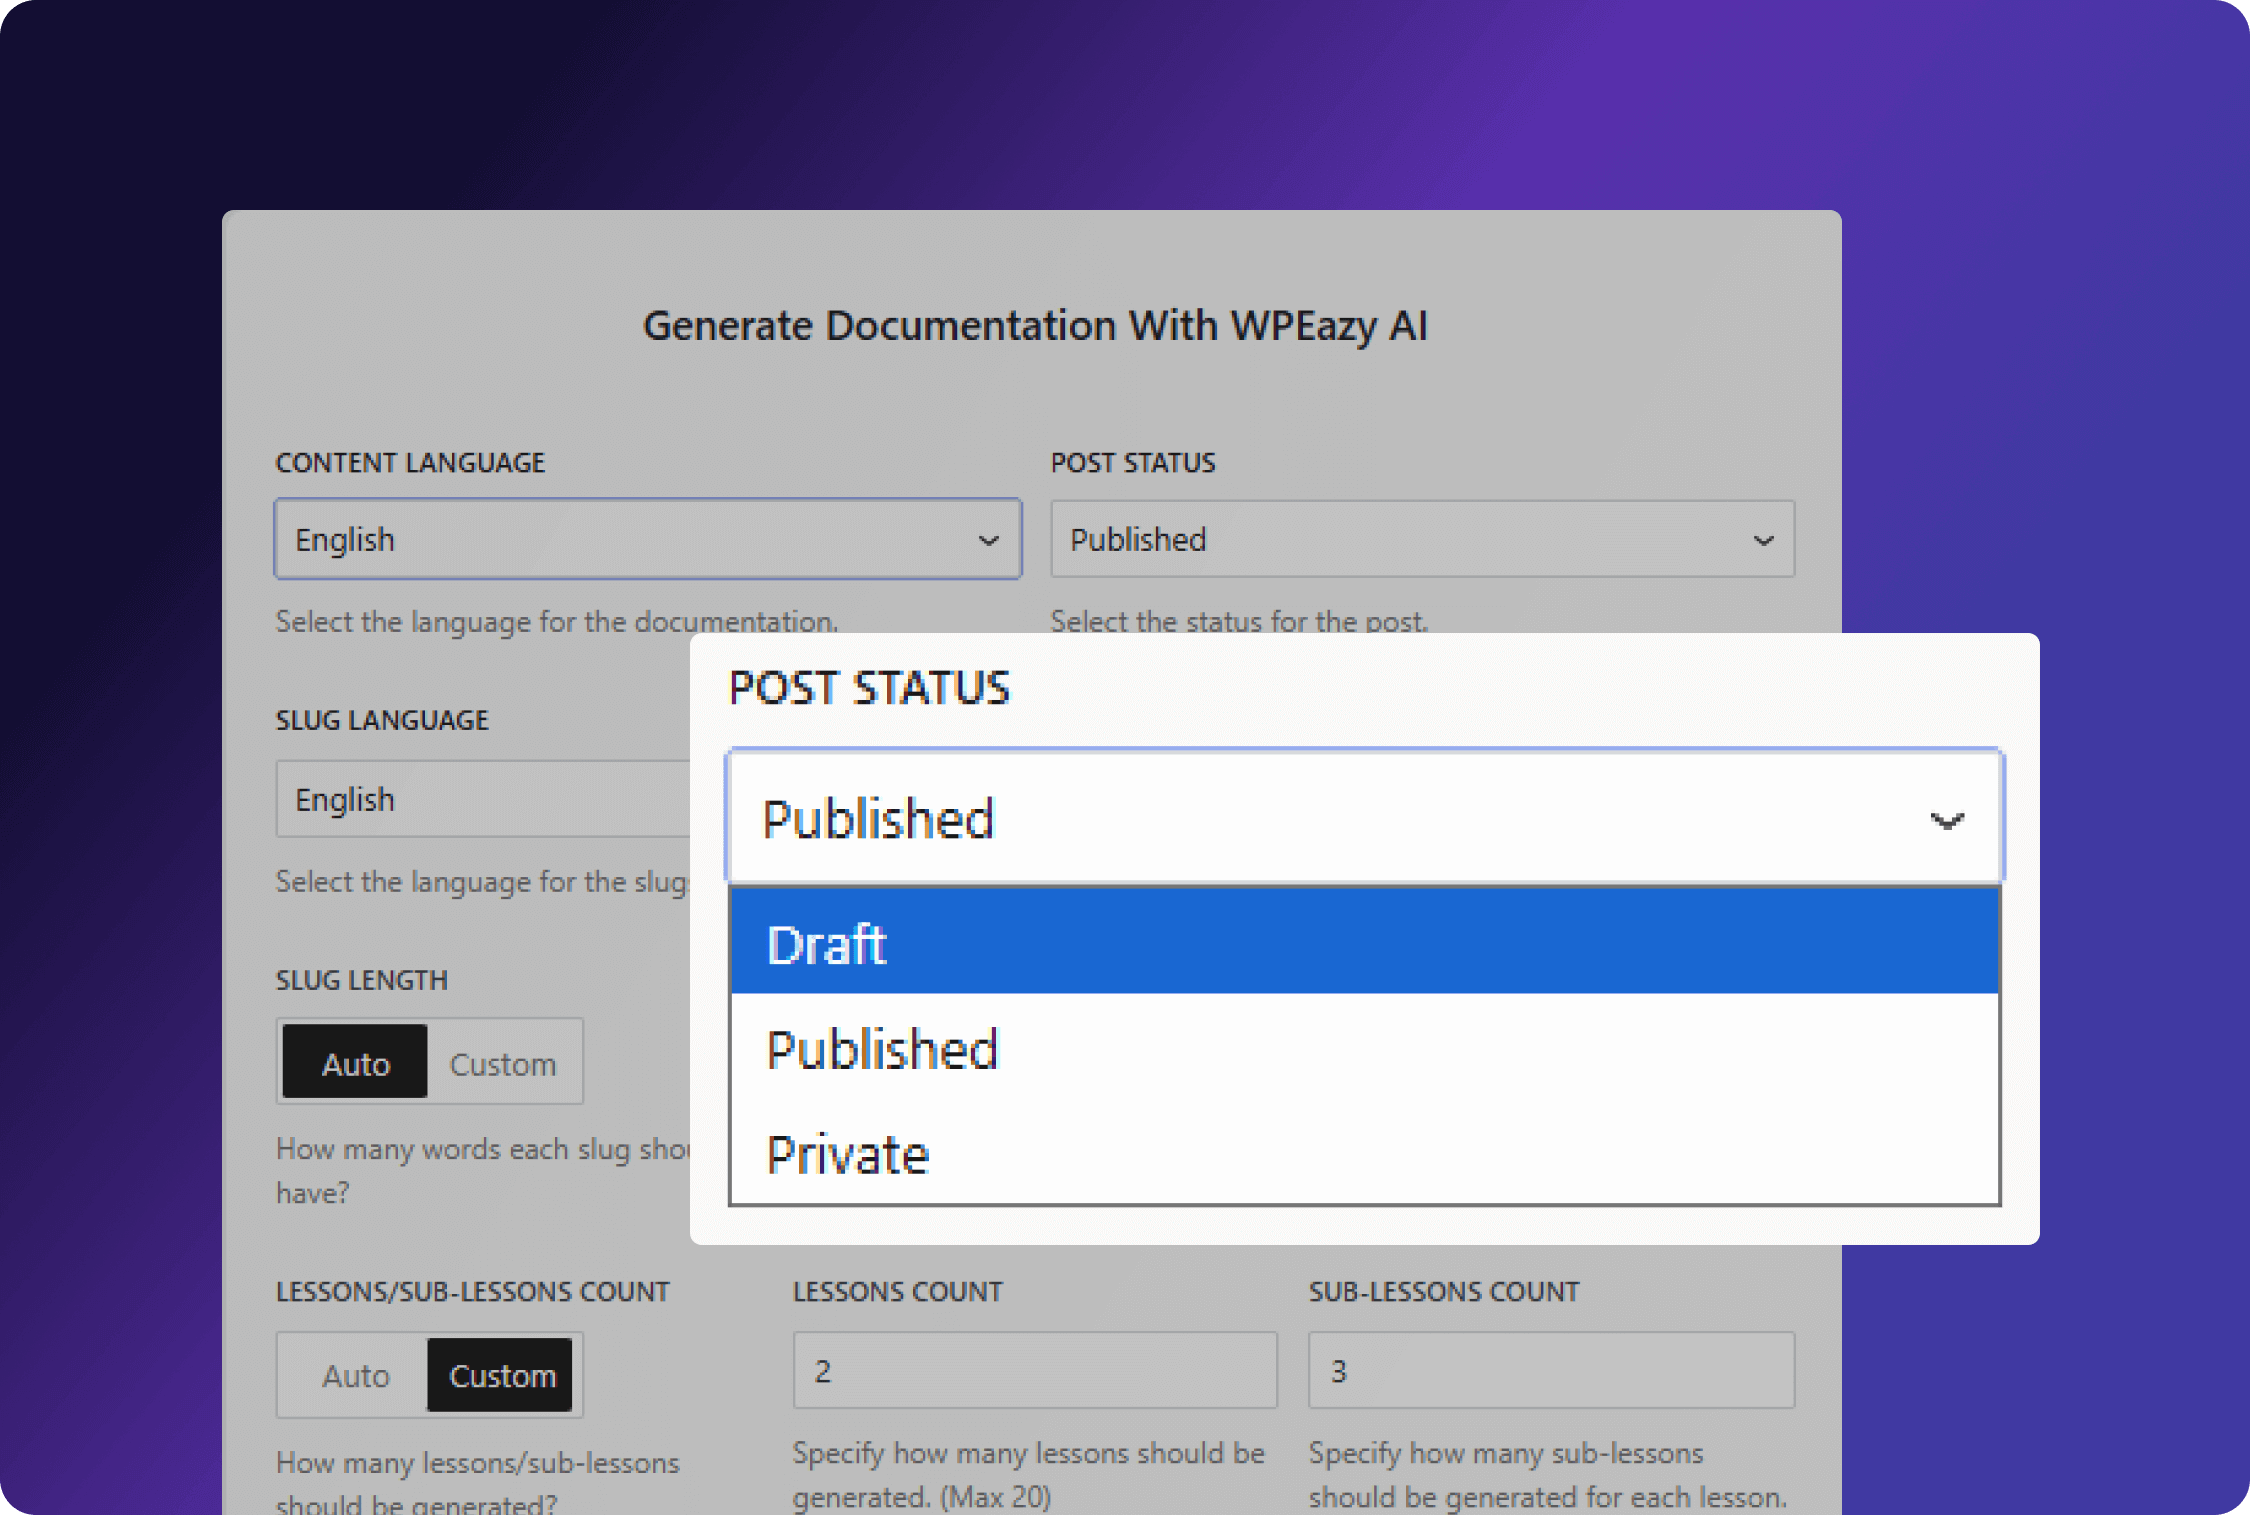Image resolution: width=2250 pixels, height=1515 pixels.
Task: Click the SLUG LENGTH label
Action: 361,980
